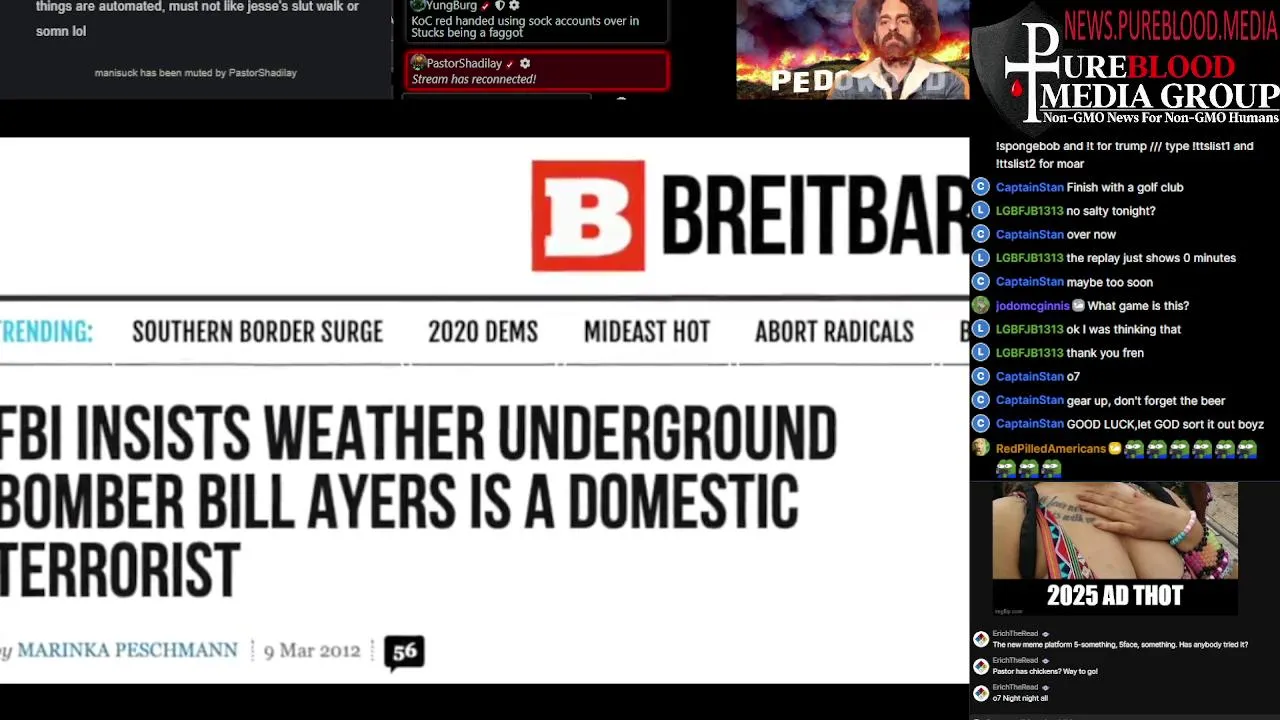1280x720 pixels.
Task: Click the avatar beside the 'GOOD LUCK' message
Action: point(980,424)
